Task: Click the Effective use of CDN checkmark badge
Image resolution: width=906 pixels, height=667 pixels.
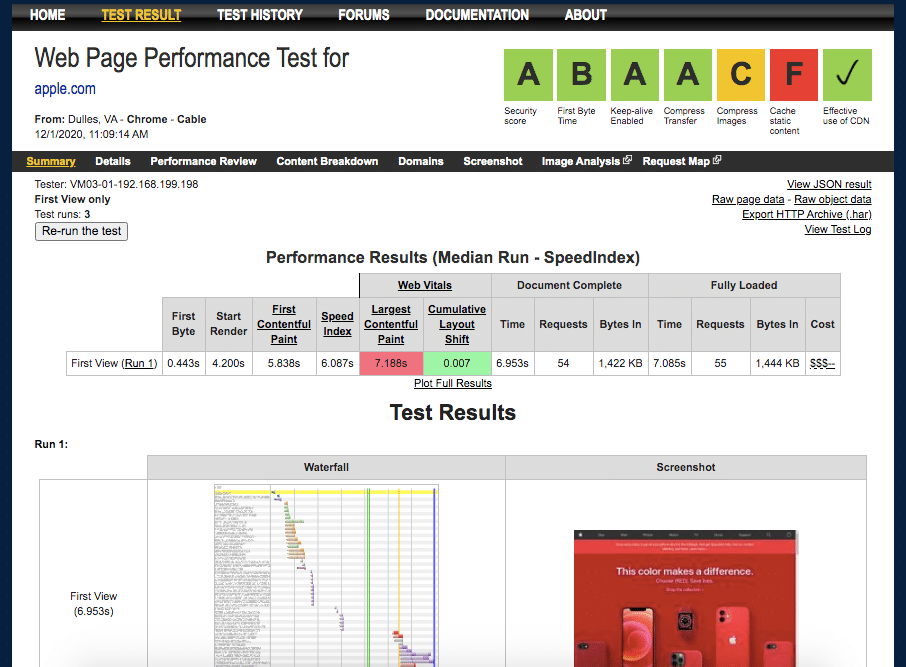Action: (847, 75)
